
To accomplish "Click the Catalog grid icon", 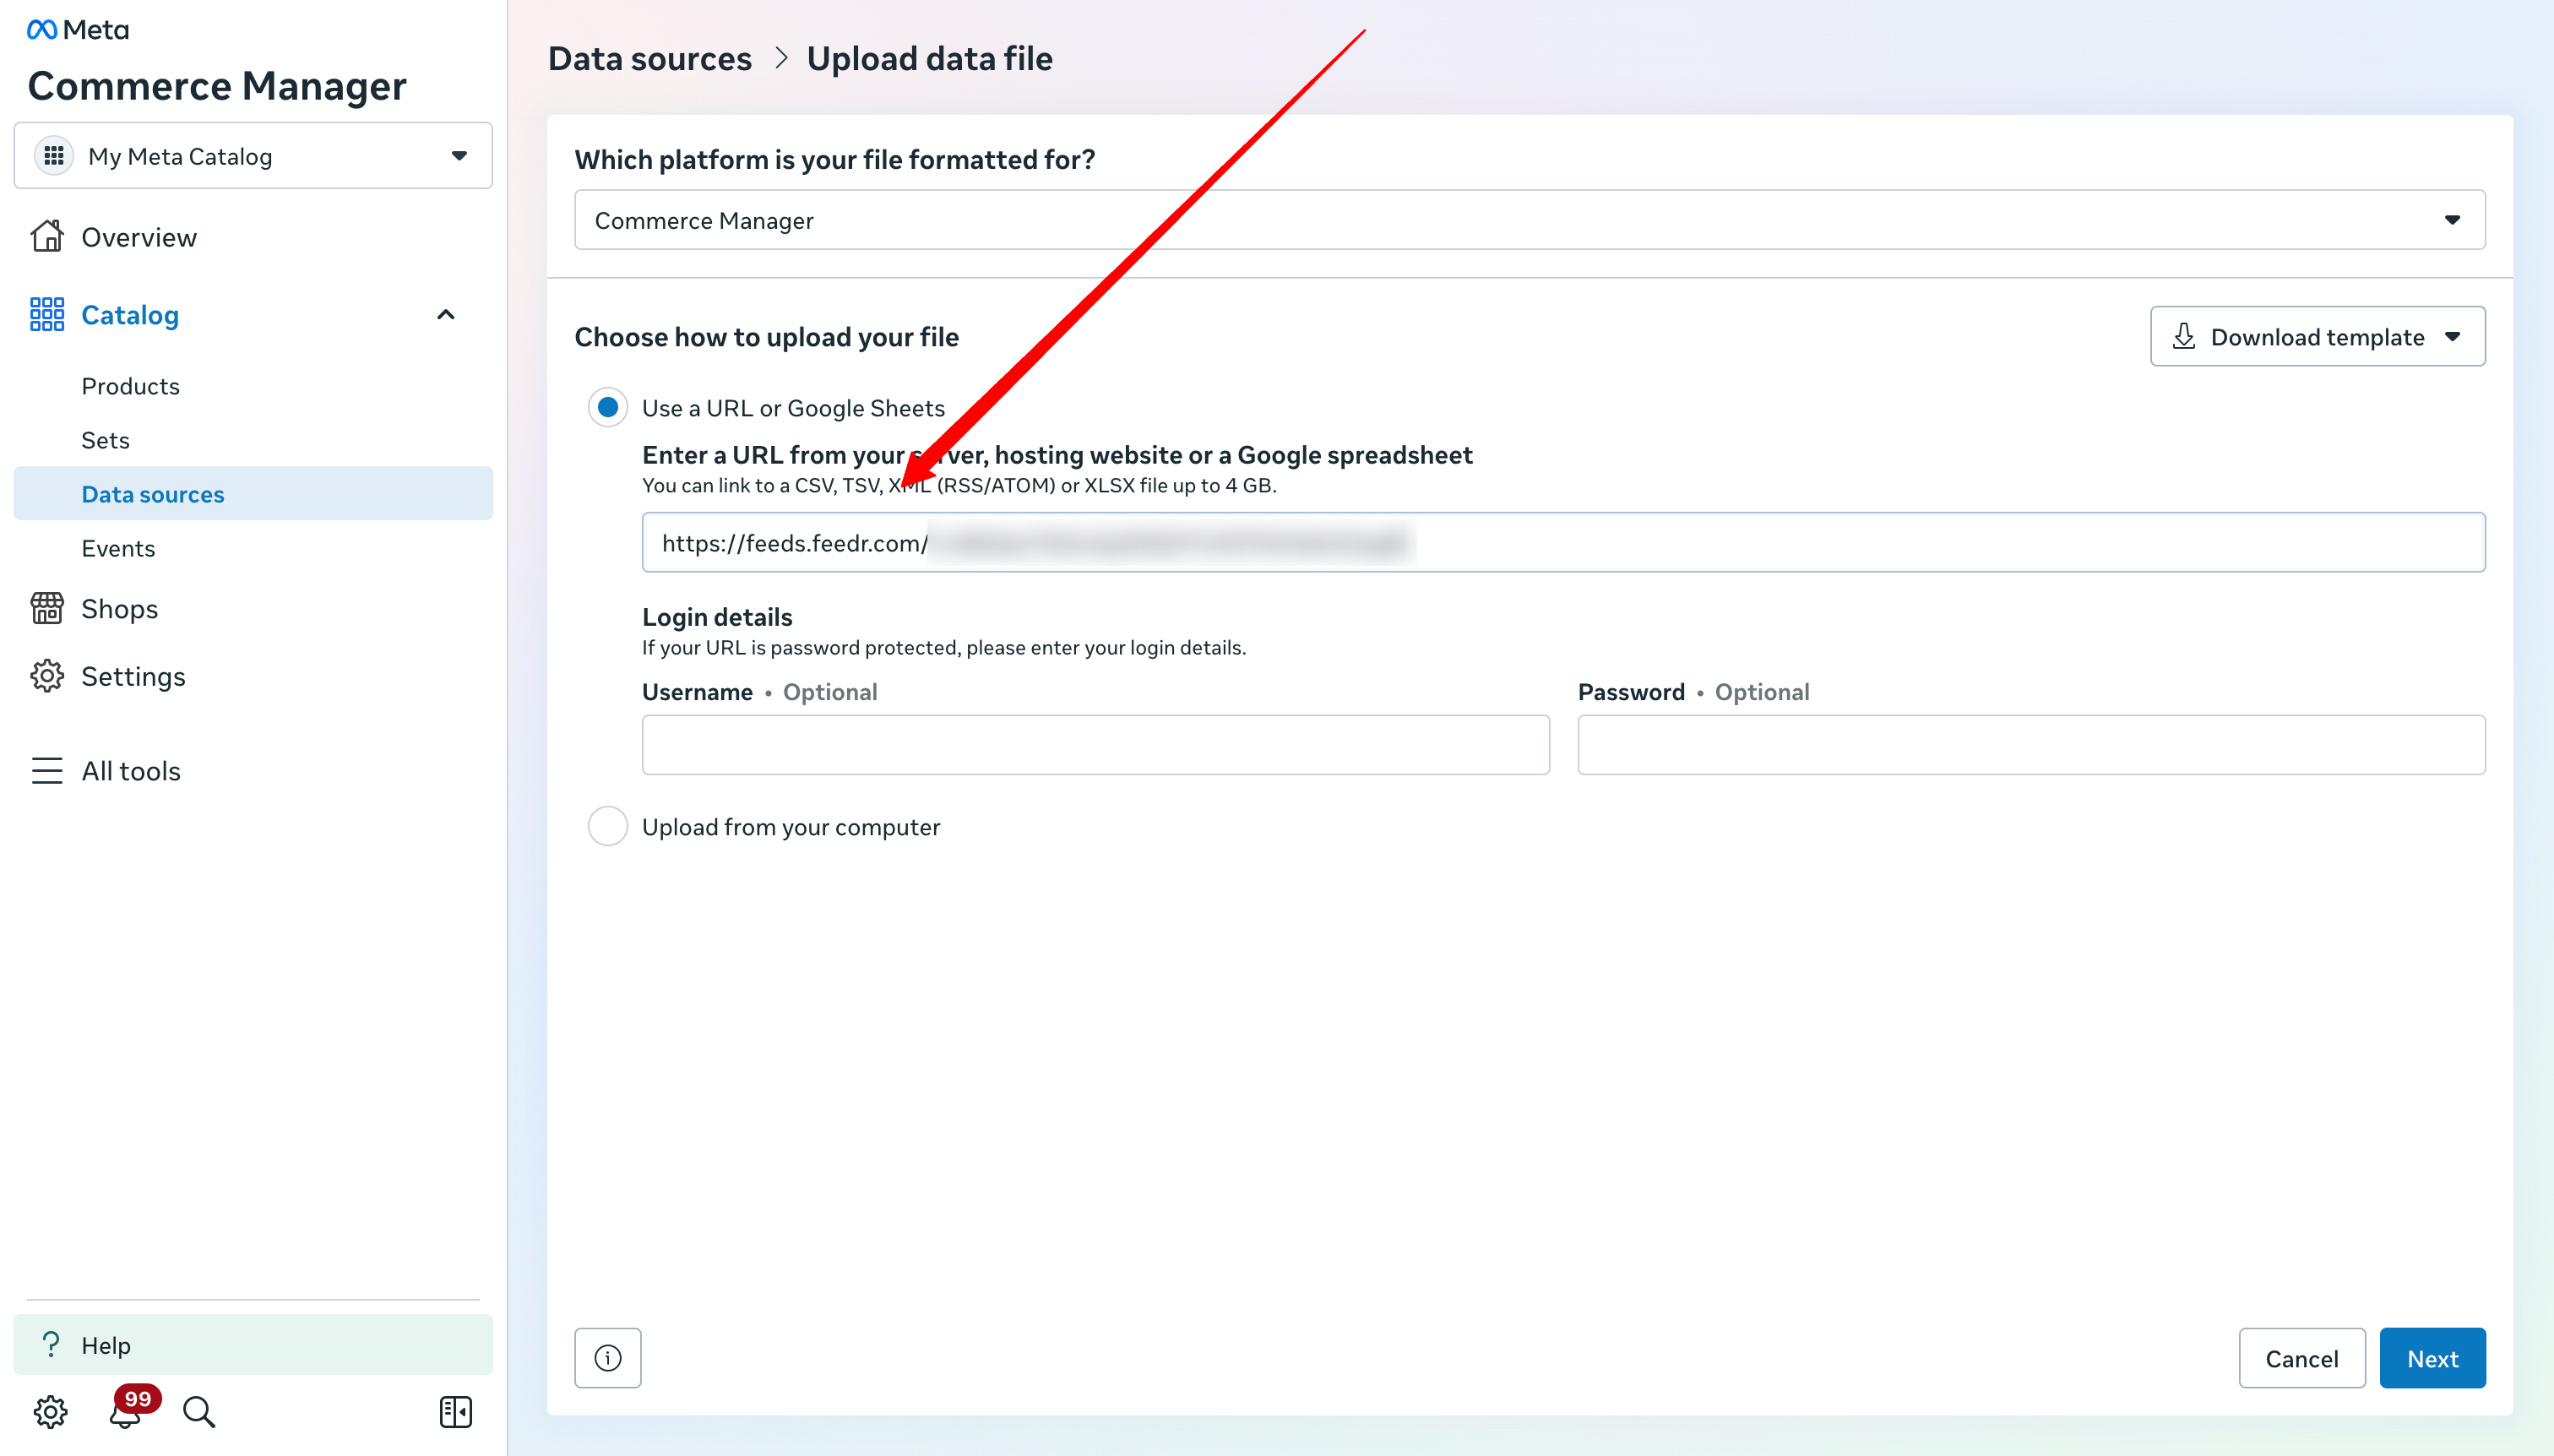I will pos(47,315).
